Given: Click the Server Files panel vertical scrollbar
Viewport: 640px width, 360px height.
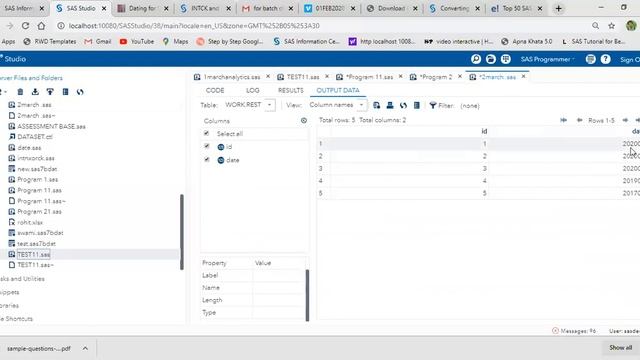Looking at the screenshot, I should 182,232.
